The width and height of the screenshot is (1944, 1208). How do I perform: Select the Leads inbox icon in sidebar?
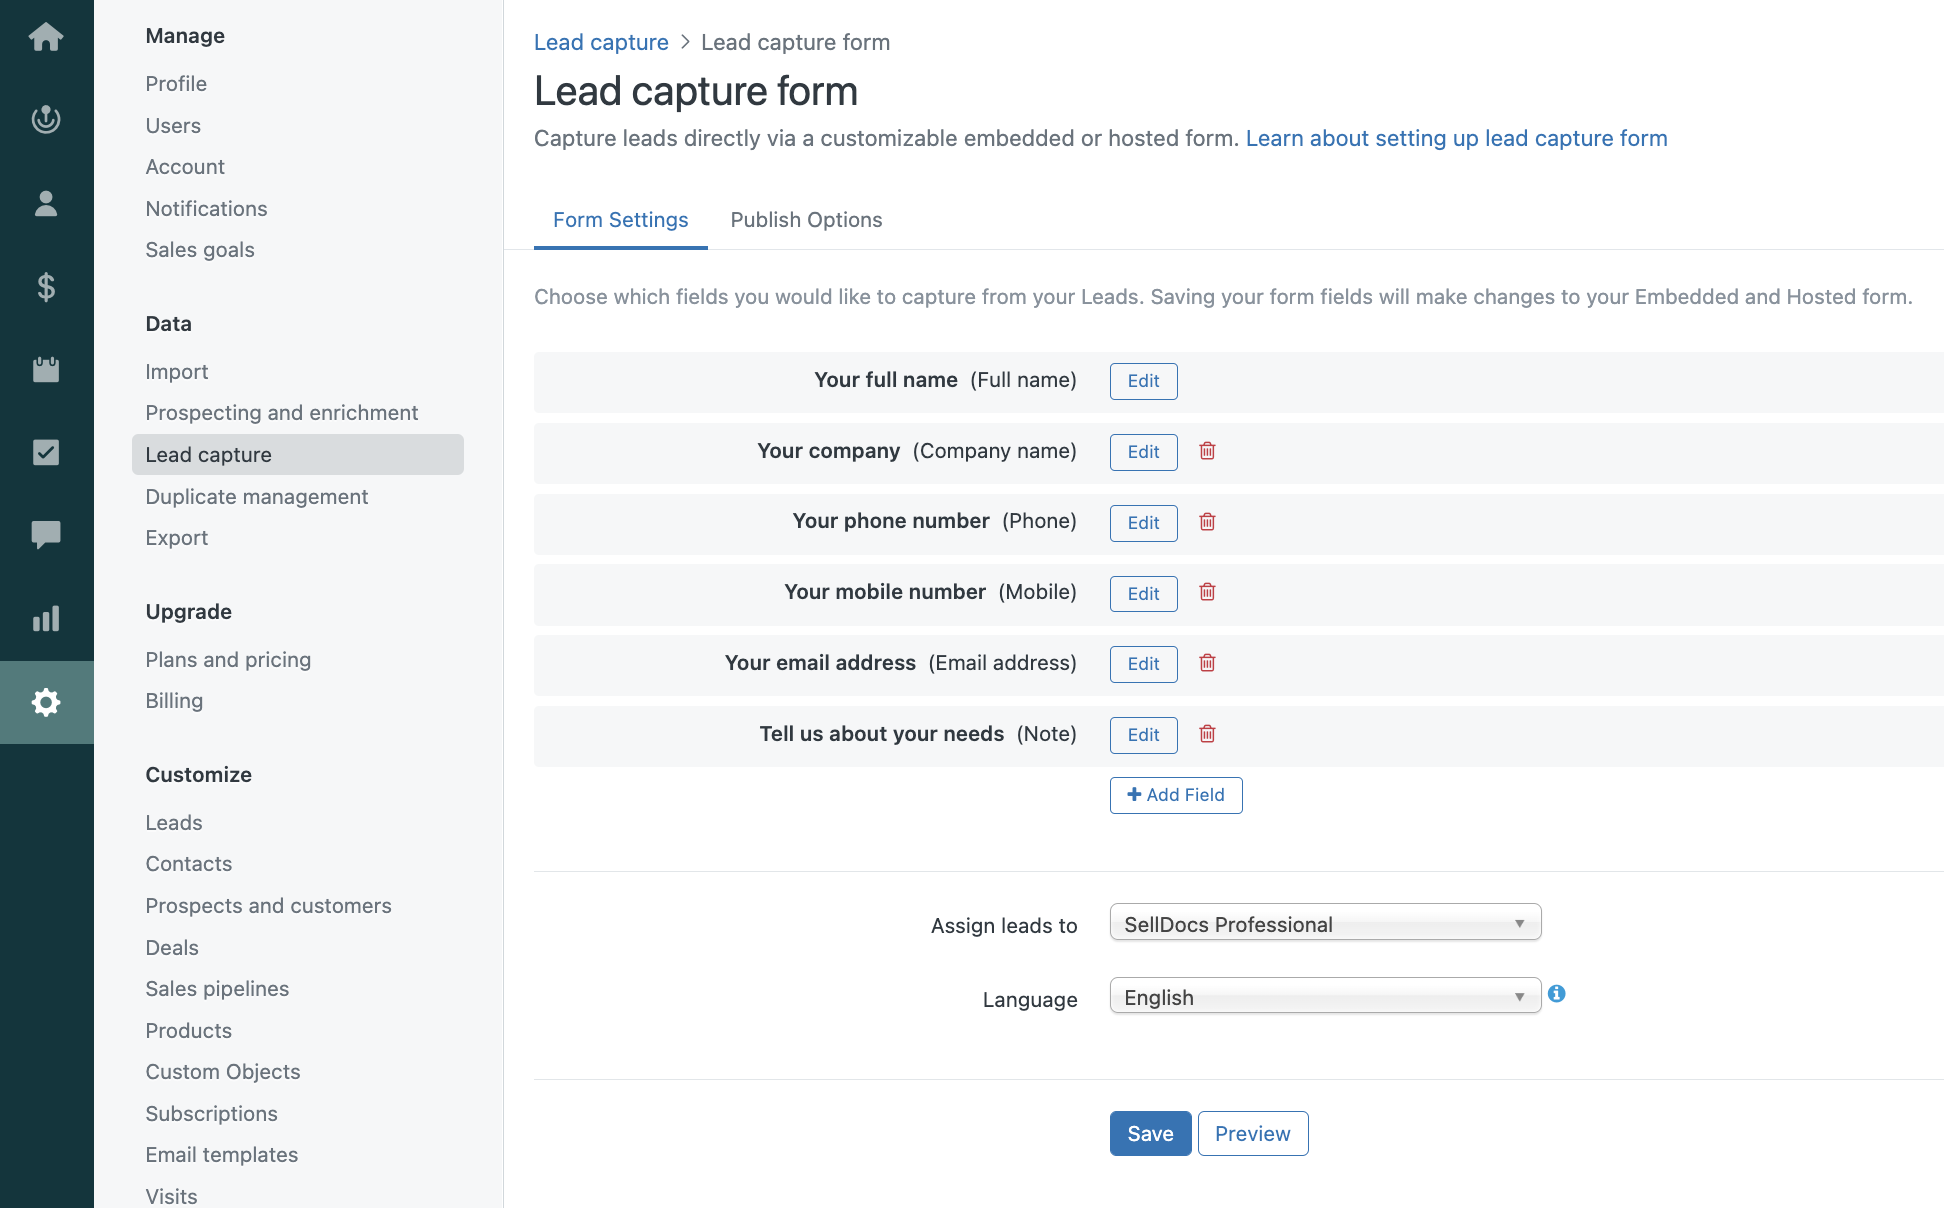47,119
